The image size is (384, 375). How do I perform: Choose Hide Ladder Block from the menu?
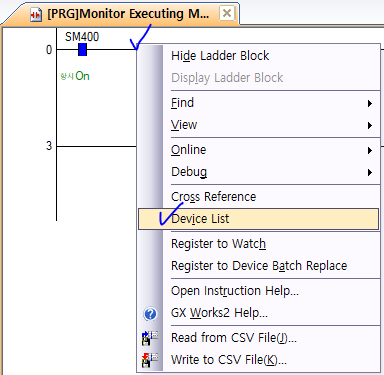(259, 56)
